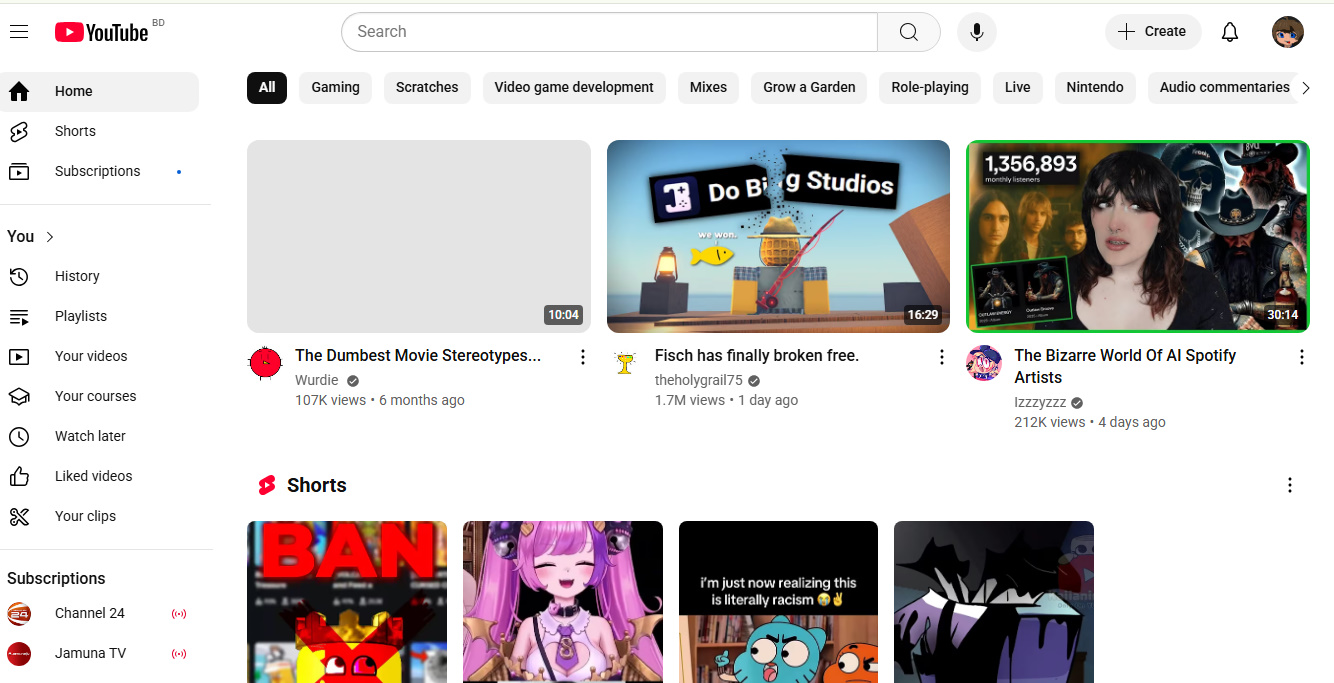The width and height of the screenshot is (1334, 683).
Task: Open the 1,356,893 monthly listeners thumbnail
Action: pos(1138,236)
